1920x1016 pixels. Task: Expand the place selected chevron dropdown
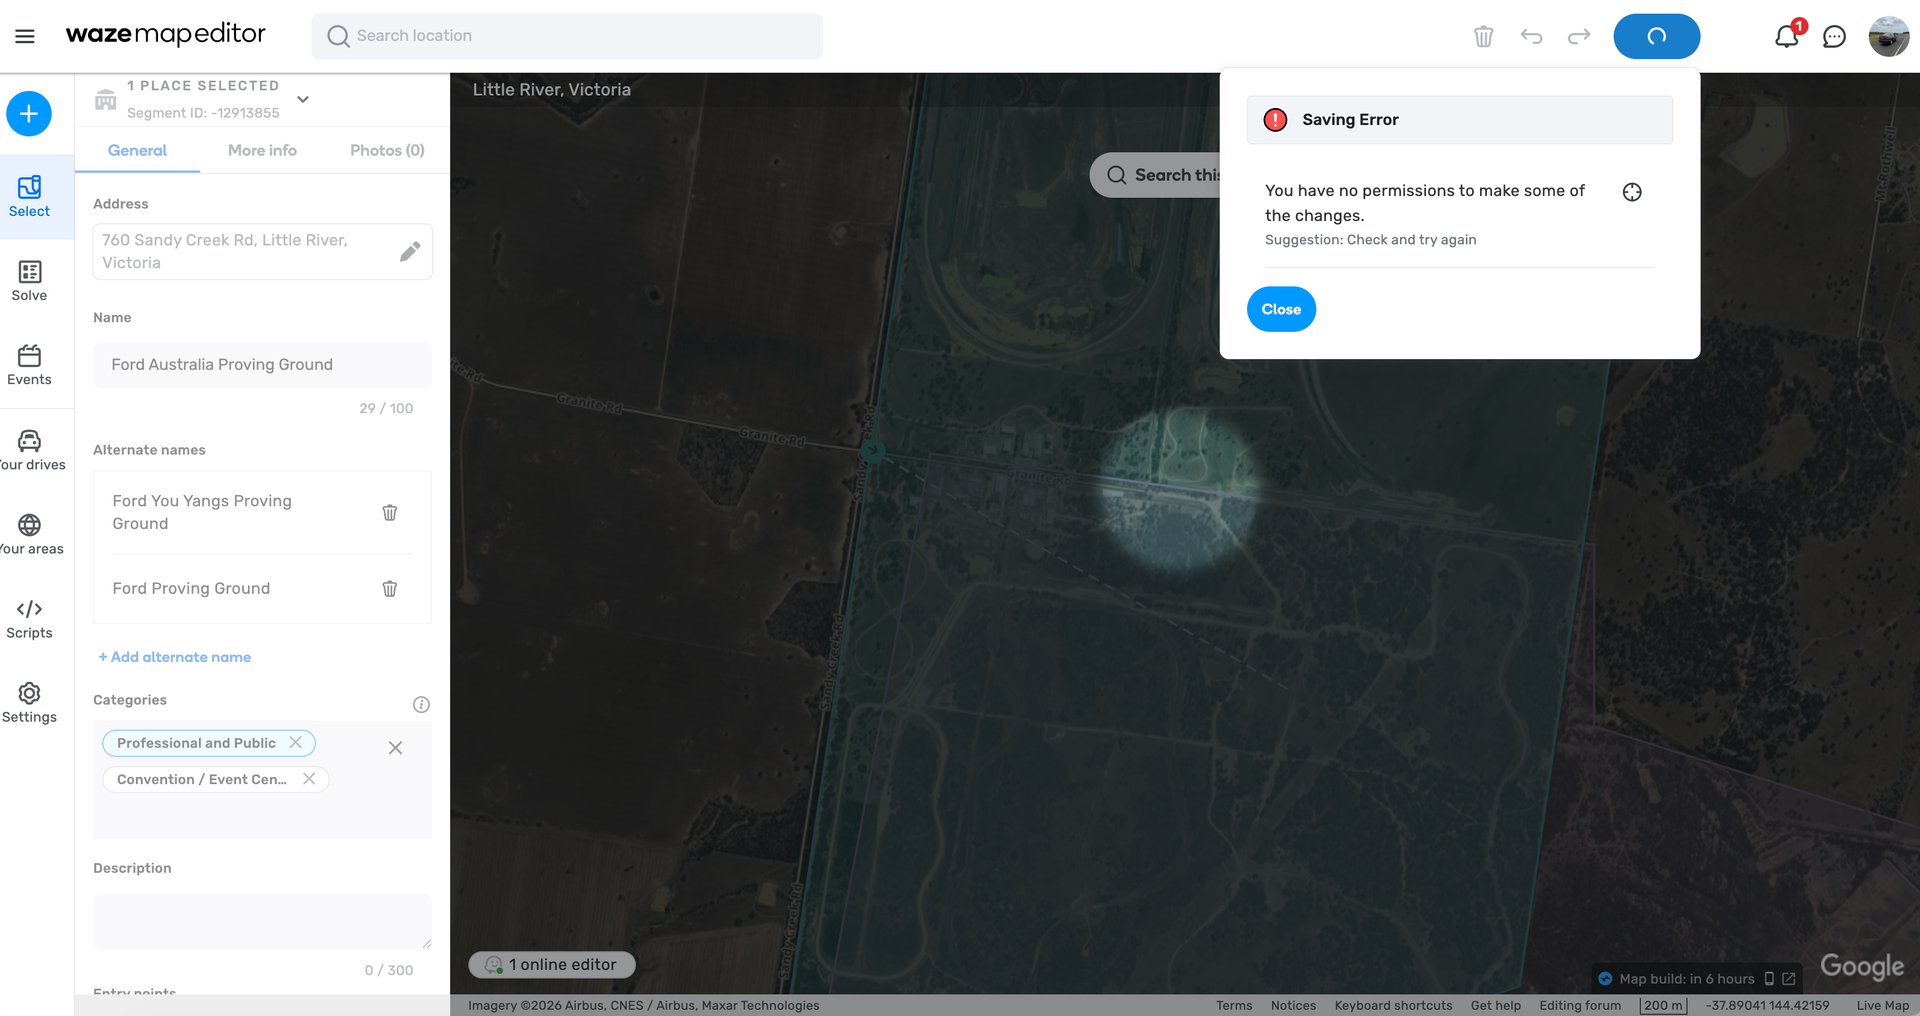point(303,99)
